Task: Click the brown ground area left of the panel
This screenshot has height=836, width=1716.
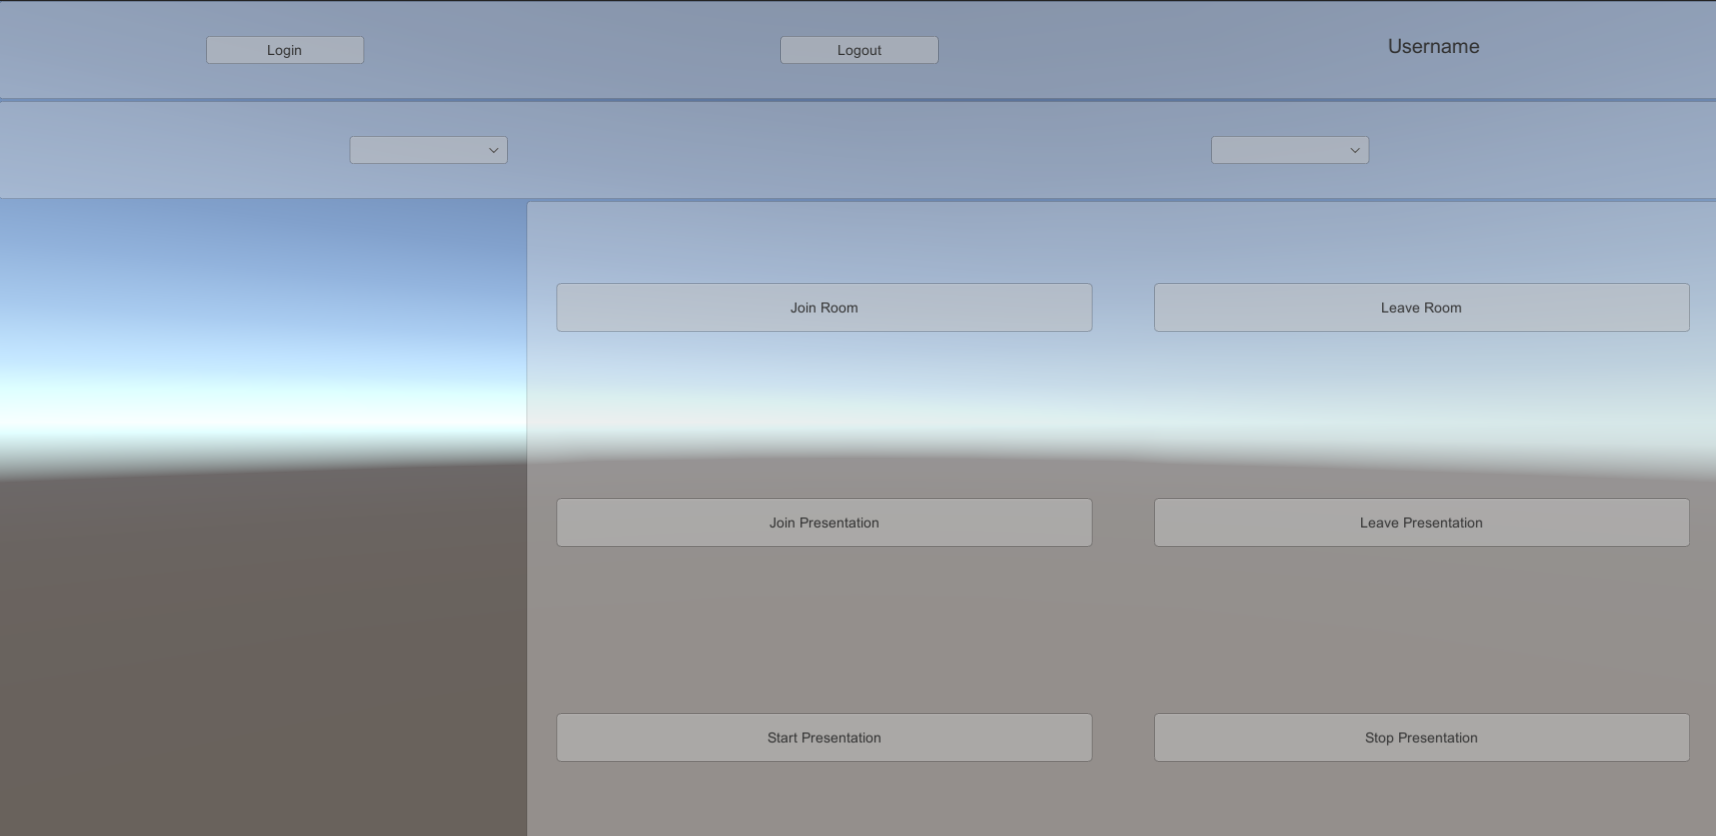Action: pos(260,650)
